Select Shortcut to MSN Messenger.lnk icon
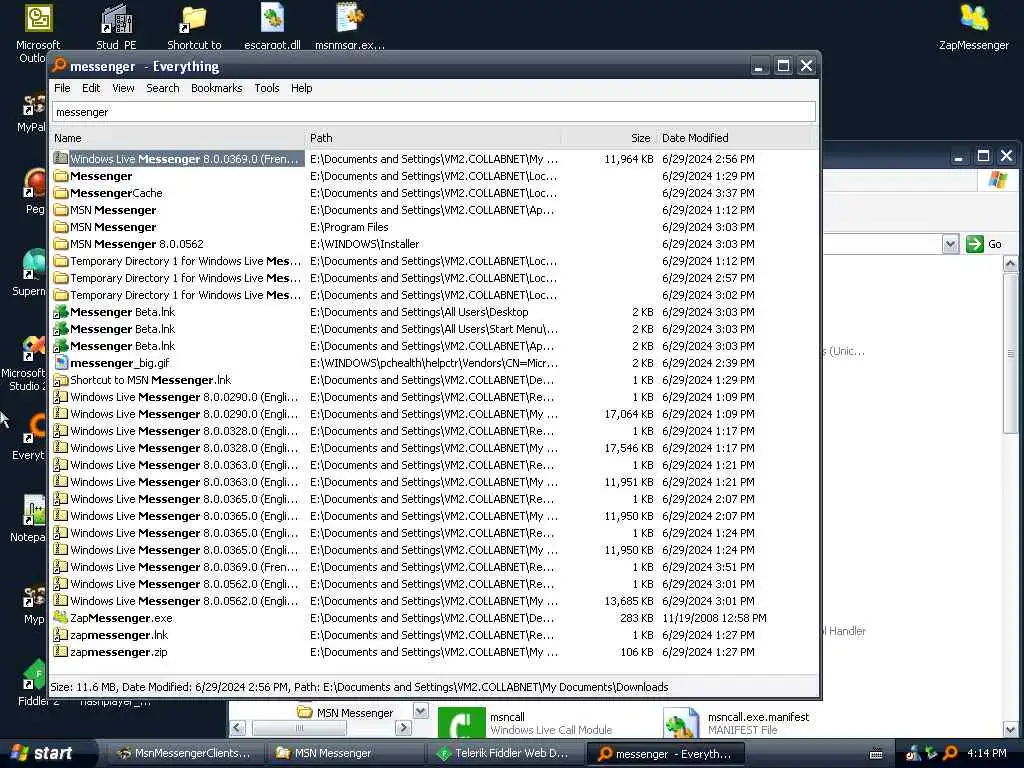 pos(61,379)
